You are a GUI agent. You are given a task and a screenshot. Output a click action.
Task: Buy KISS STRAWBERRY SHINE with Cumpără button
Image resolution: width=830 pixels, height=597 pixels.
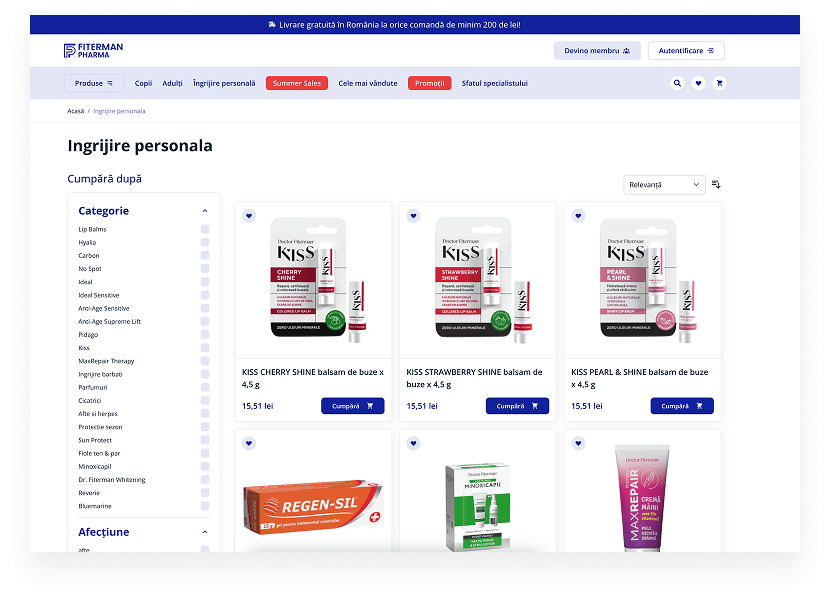coord(517,406)
